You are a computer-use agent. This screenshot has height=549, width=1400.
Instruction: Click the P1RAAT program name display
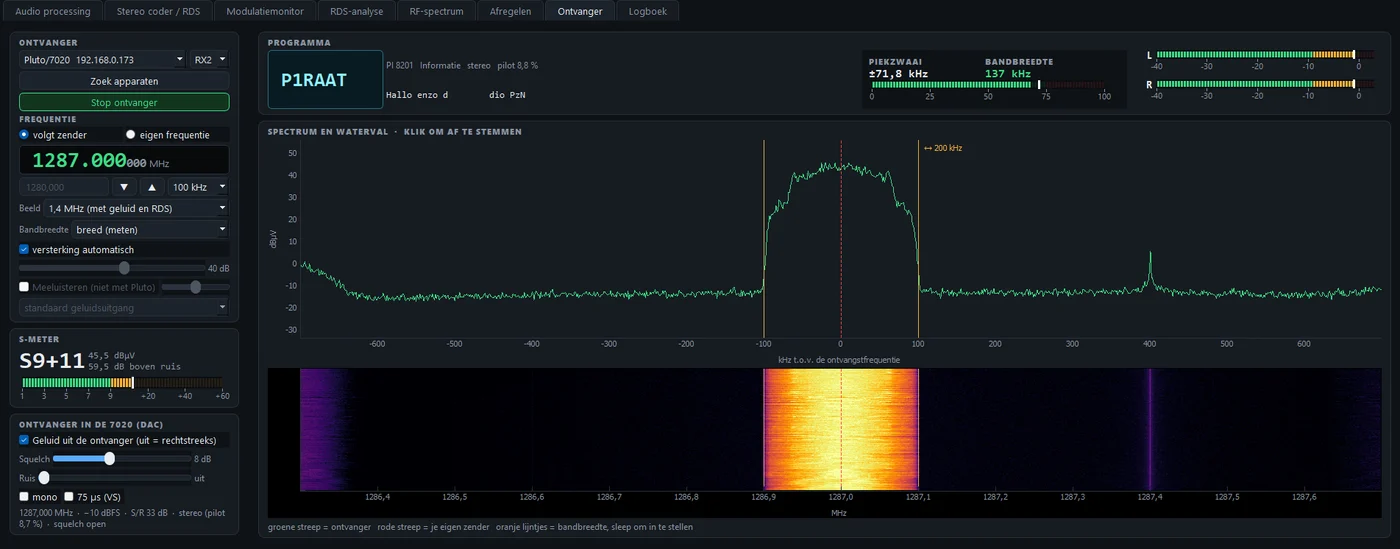325,80
